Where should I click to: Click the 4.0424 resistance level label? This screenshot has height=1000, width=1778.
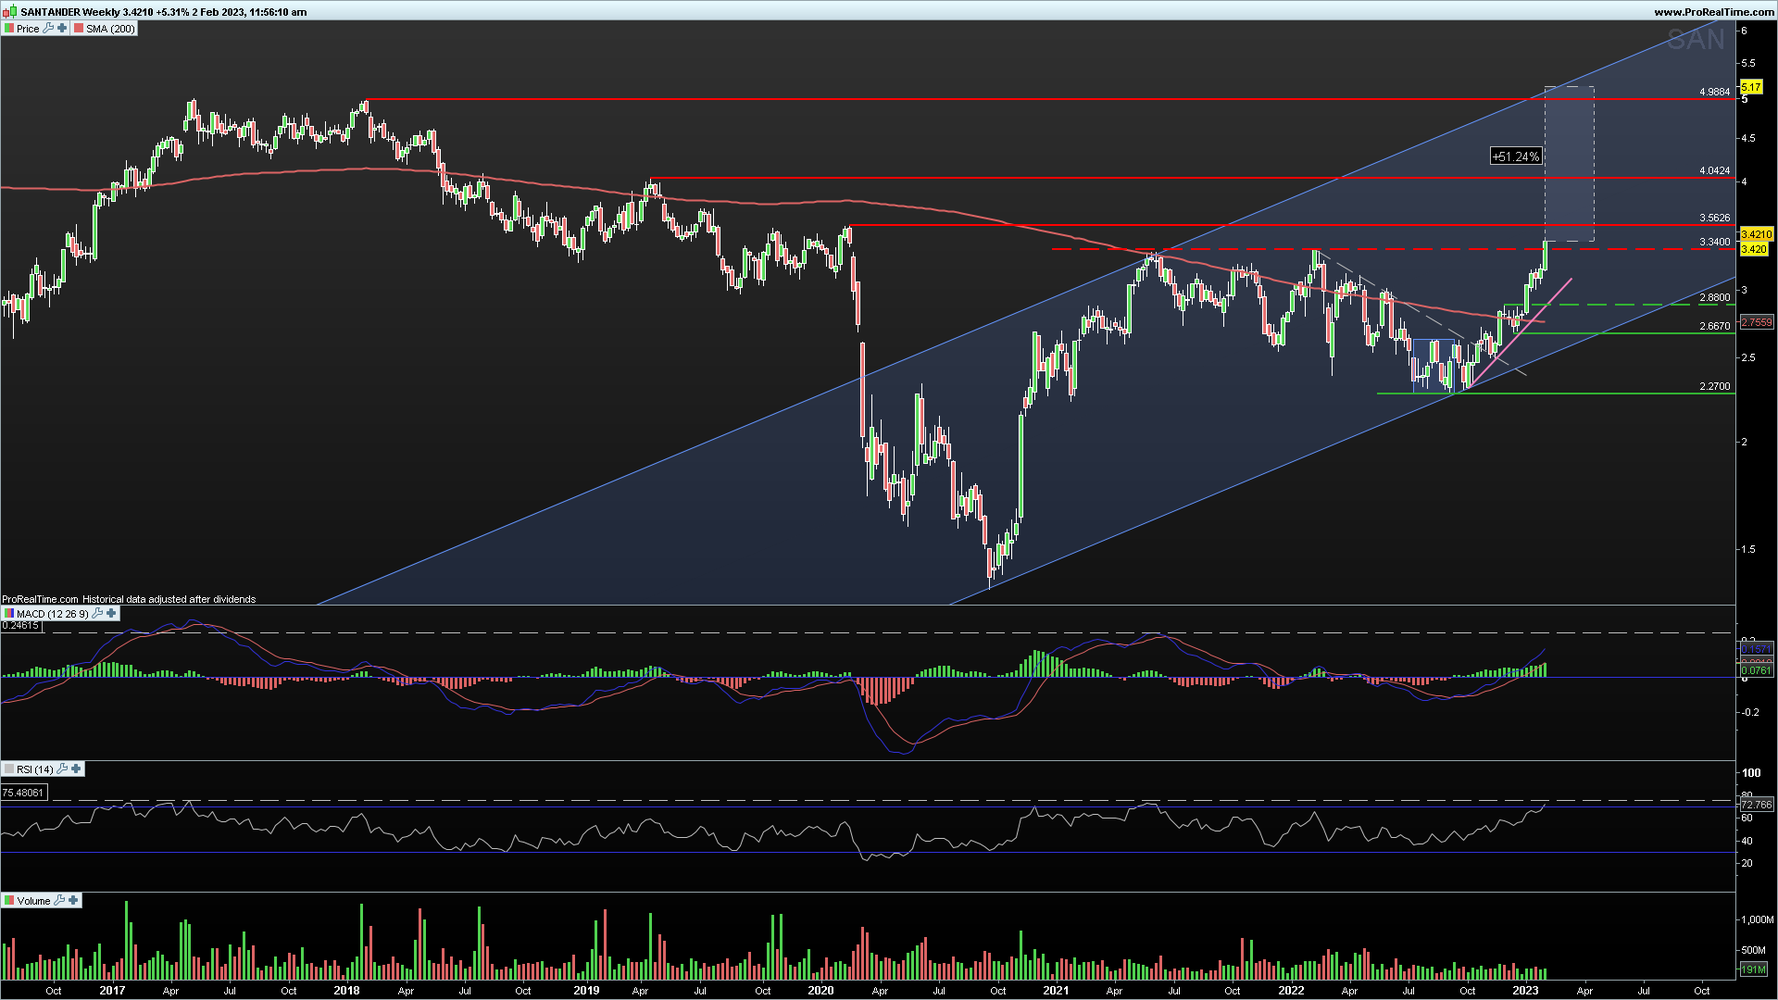[x=1714, y=171]
